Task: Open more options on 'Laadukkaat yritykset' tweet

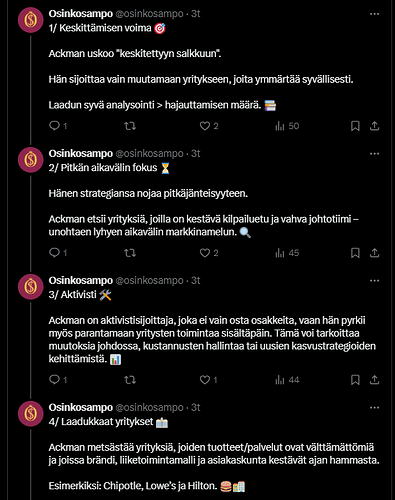Action: [x=374, y=408]
